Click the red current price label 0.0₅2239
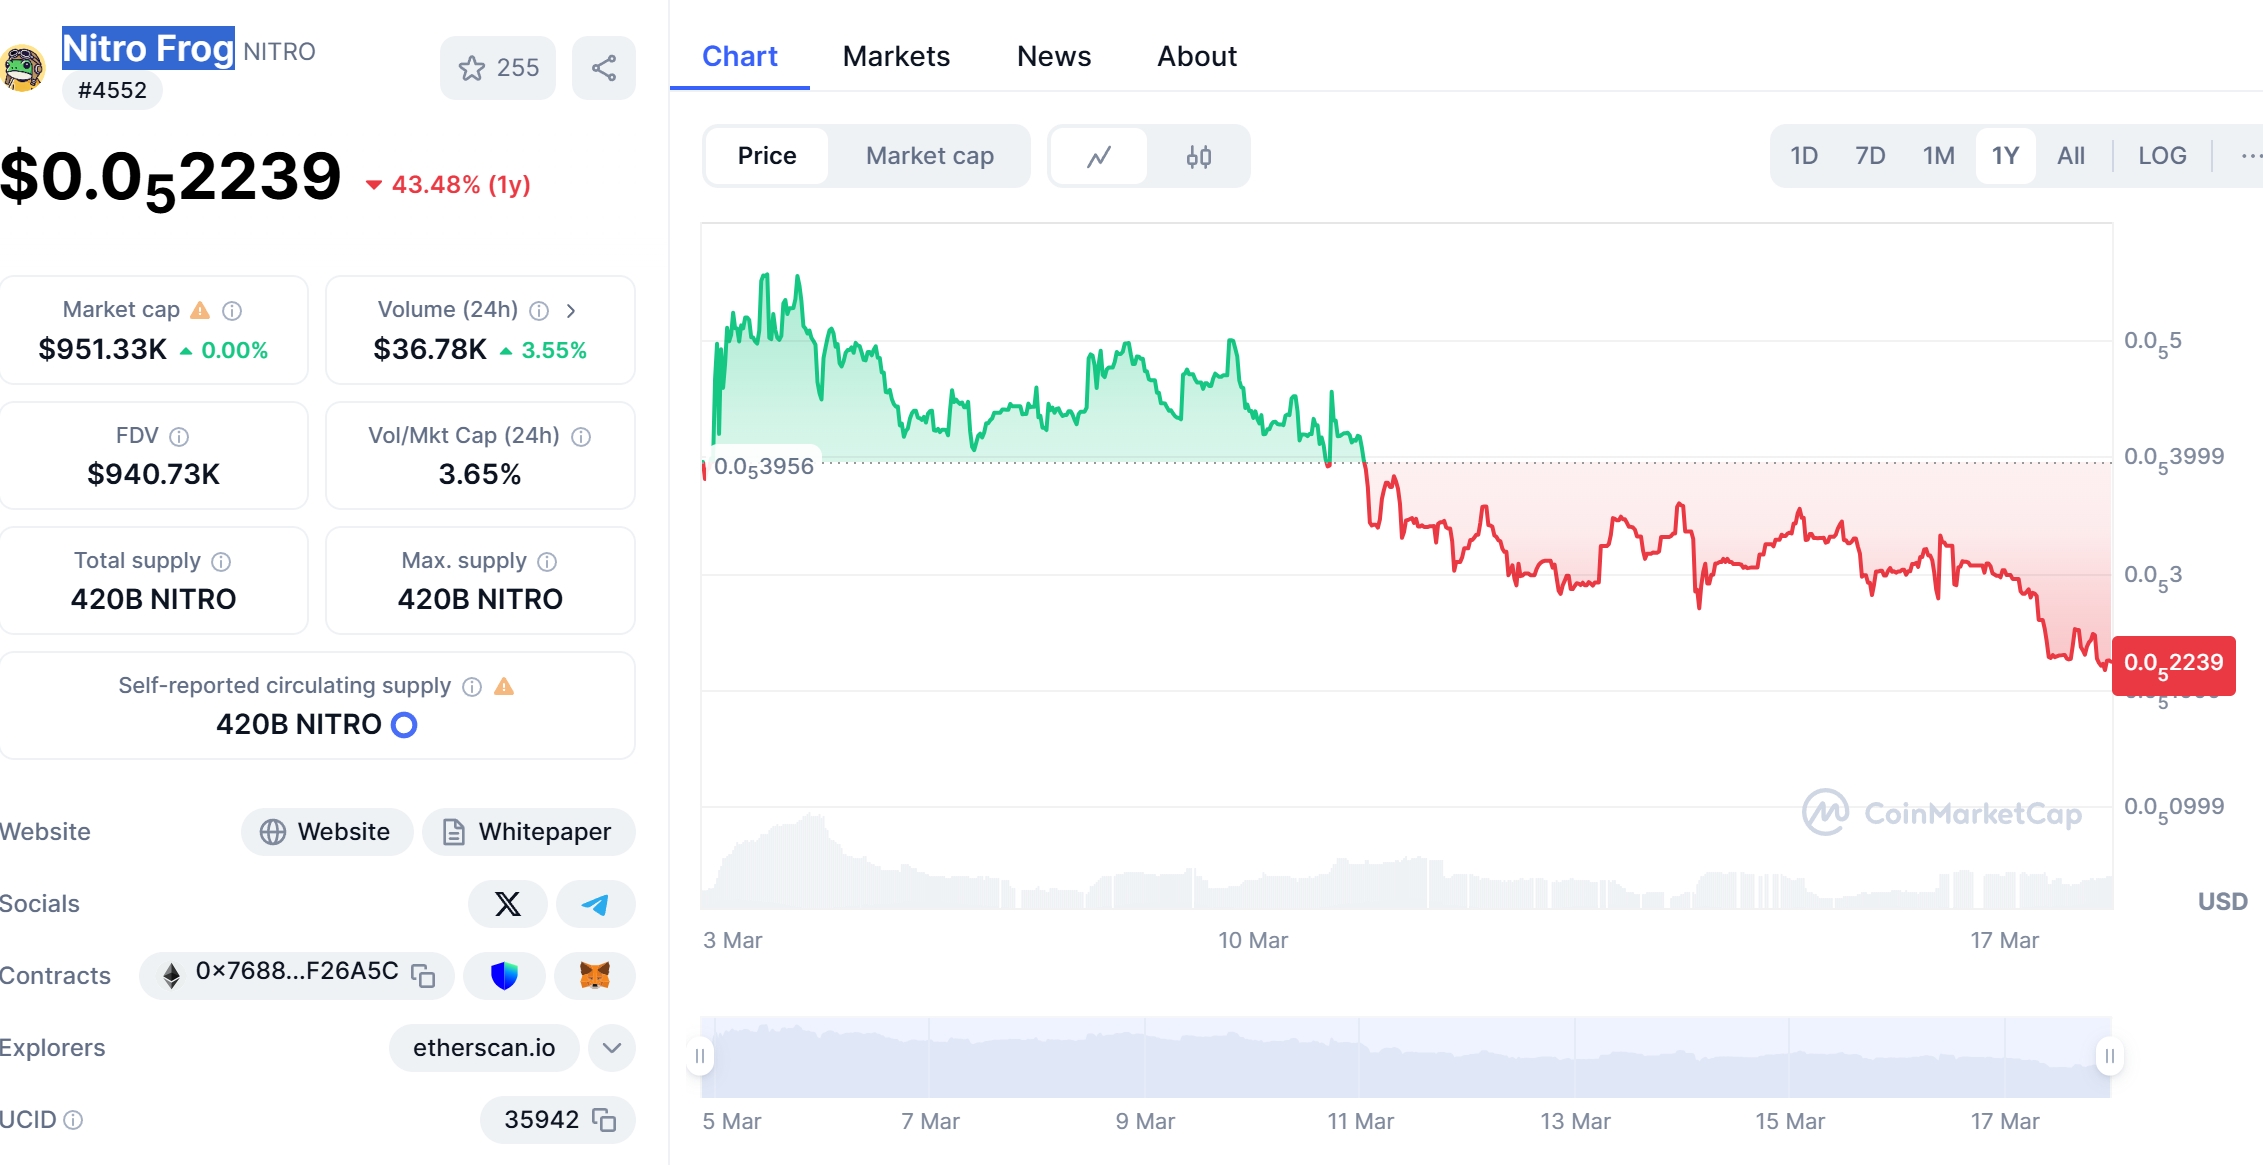 pyautogui.click(x=2173, y=665)
